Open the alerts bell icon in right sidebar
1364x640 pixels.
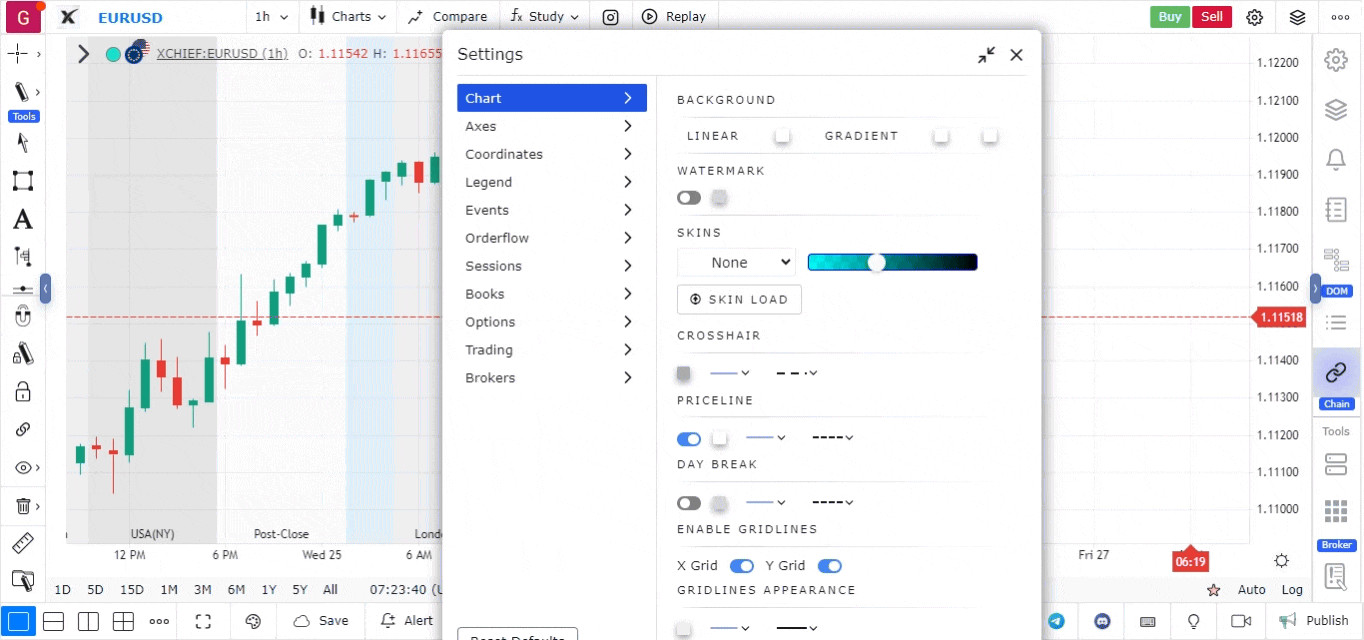point(1335,159)
